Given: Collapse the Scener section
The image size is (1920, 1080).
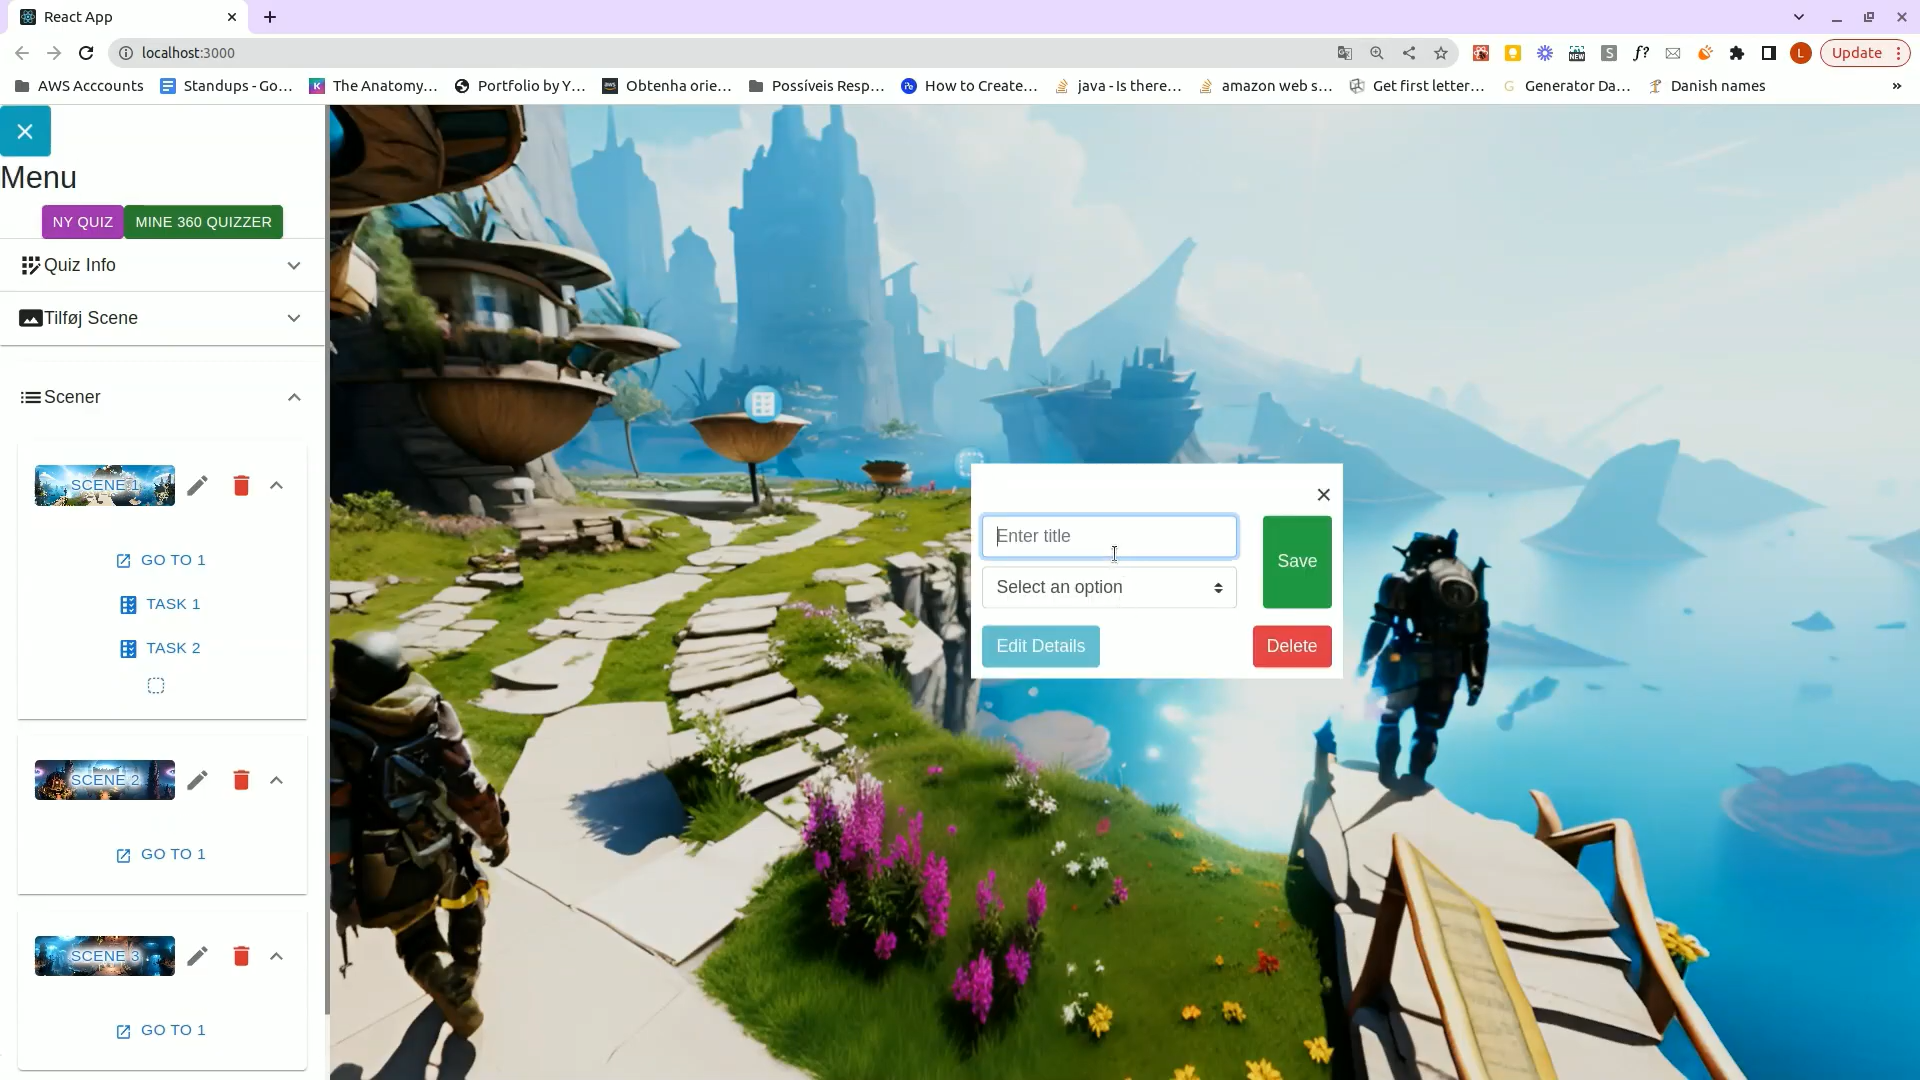Looking at the screenshot, I should tap(162, 397).
